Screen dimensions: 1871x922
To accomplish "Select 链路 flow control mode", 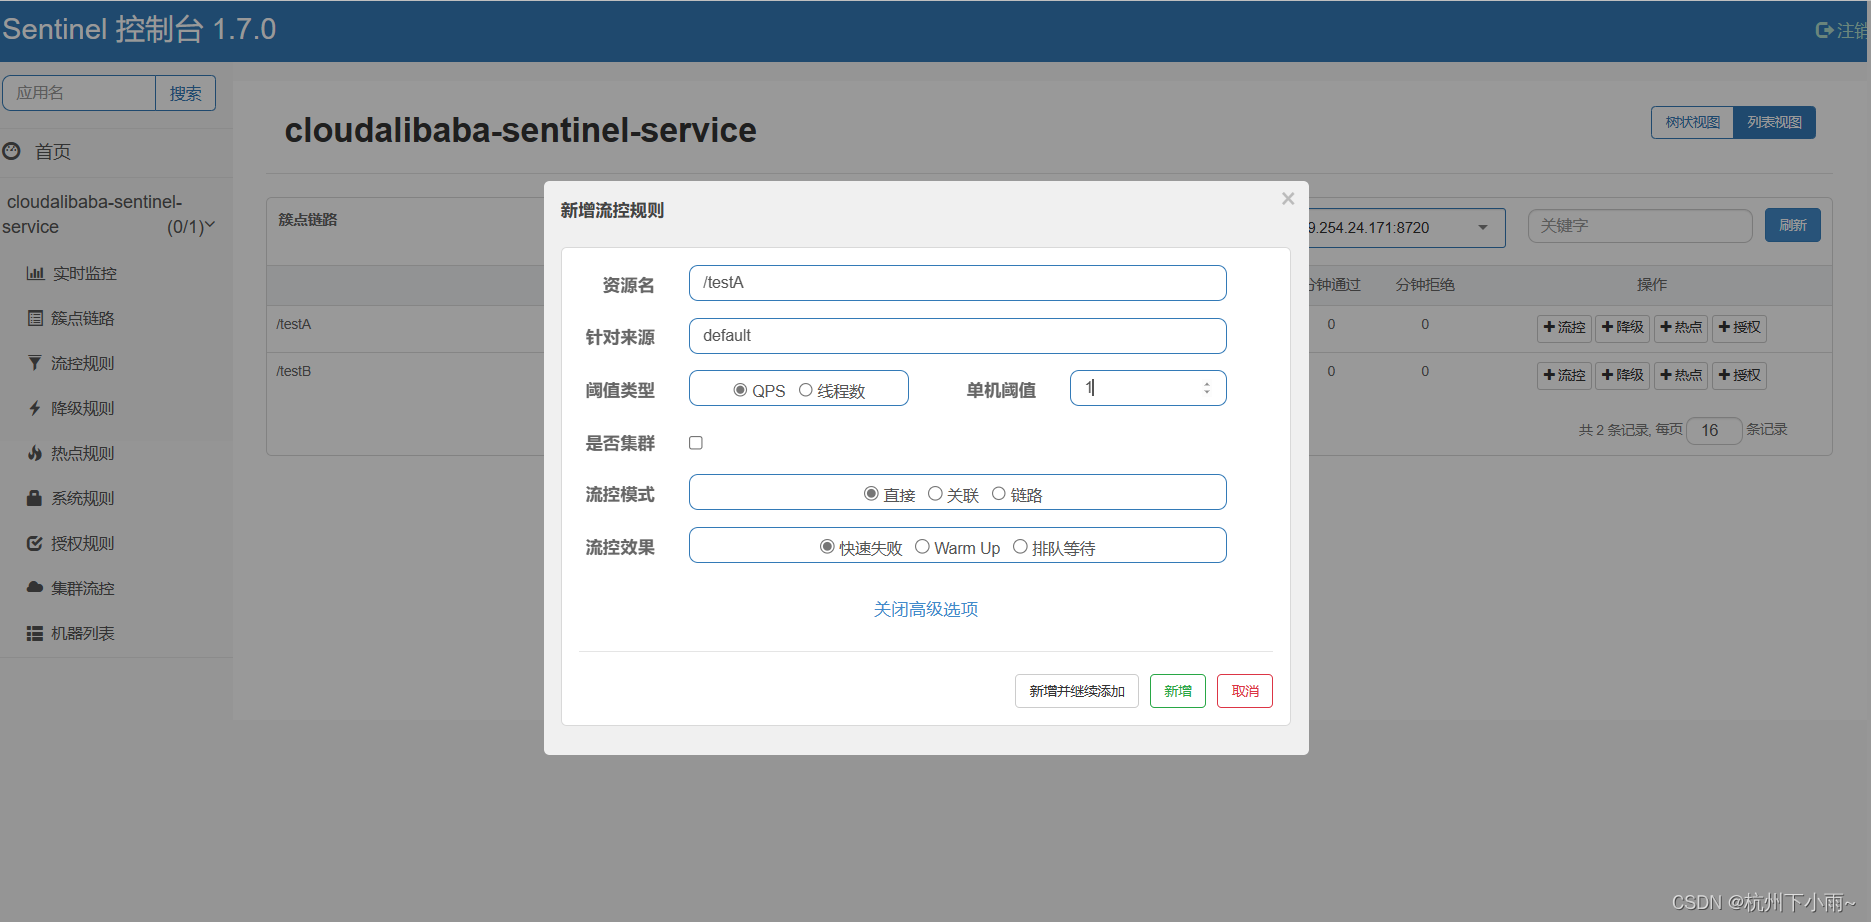I will (x=998, y=494).
